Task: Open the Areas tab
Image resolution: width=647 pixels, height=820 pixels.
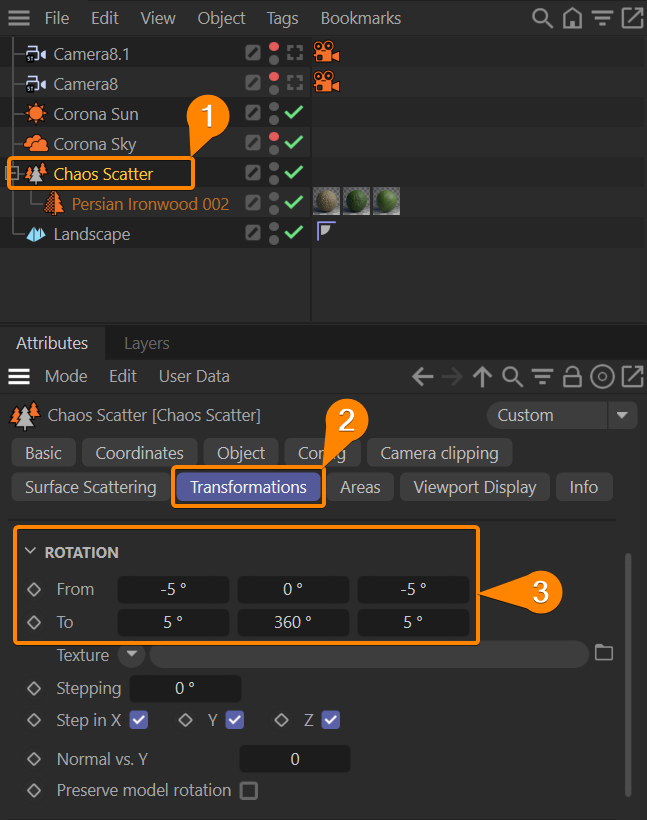Action: tap(360, 487)
